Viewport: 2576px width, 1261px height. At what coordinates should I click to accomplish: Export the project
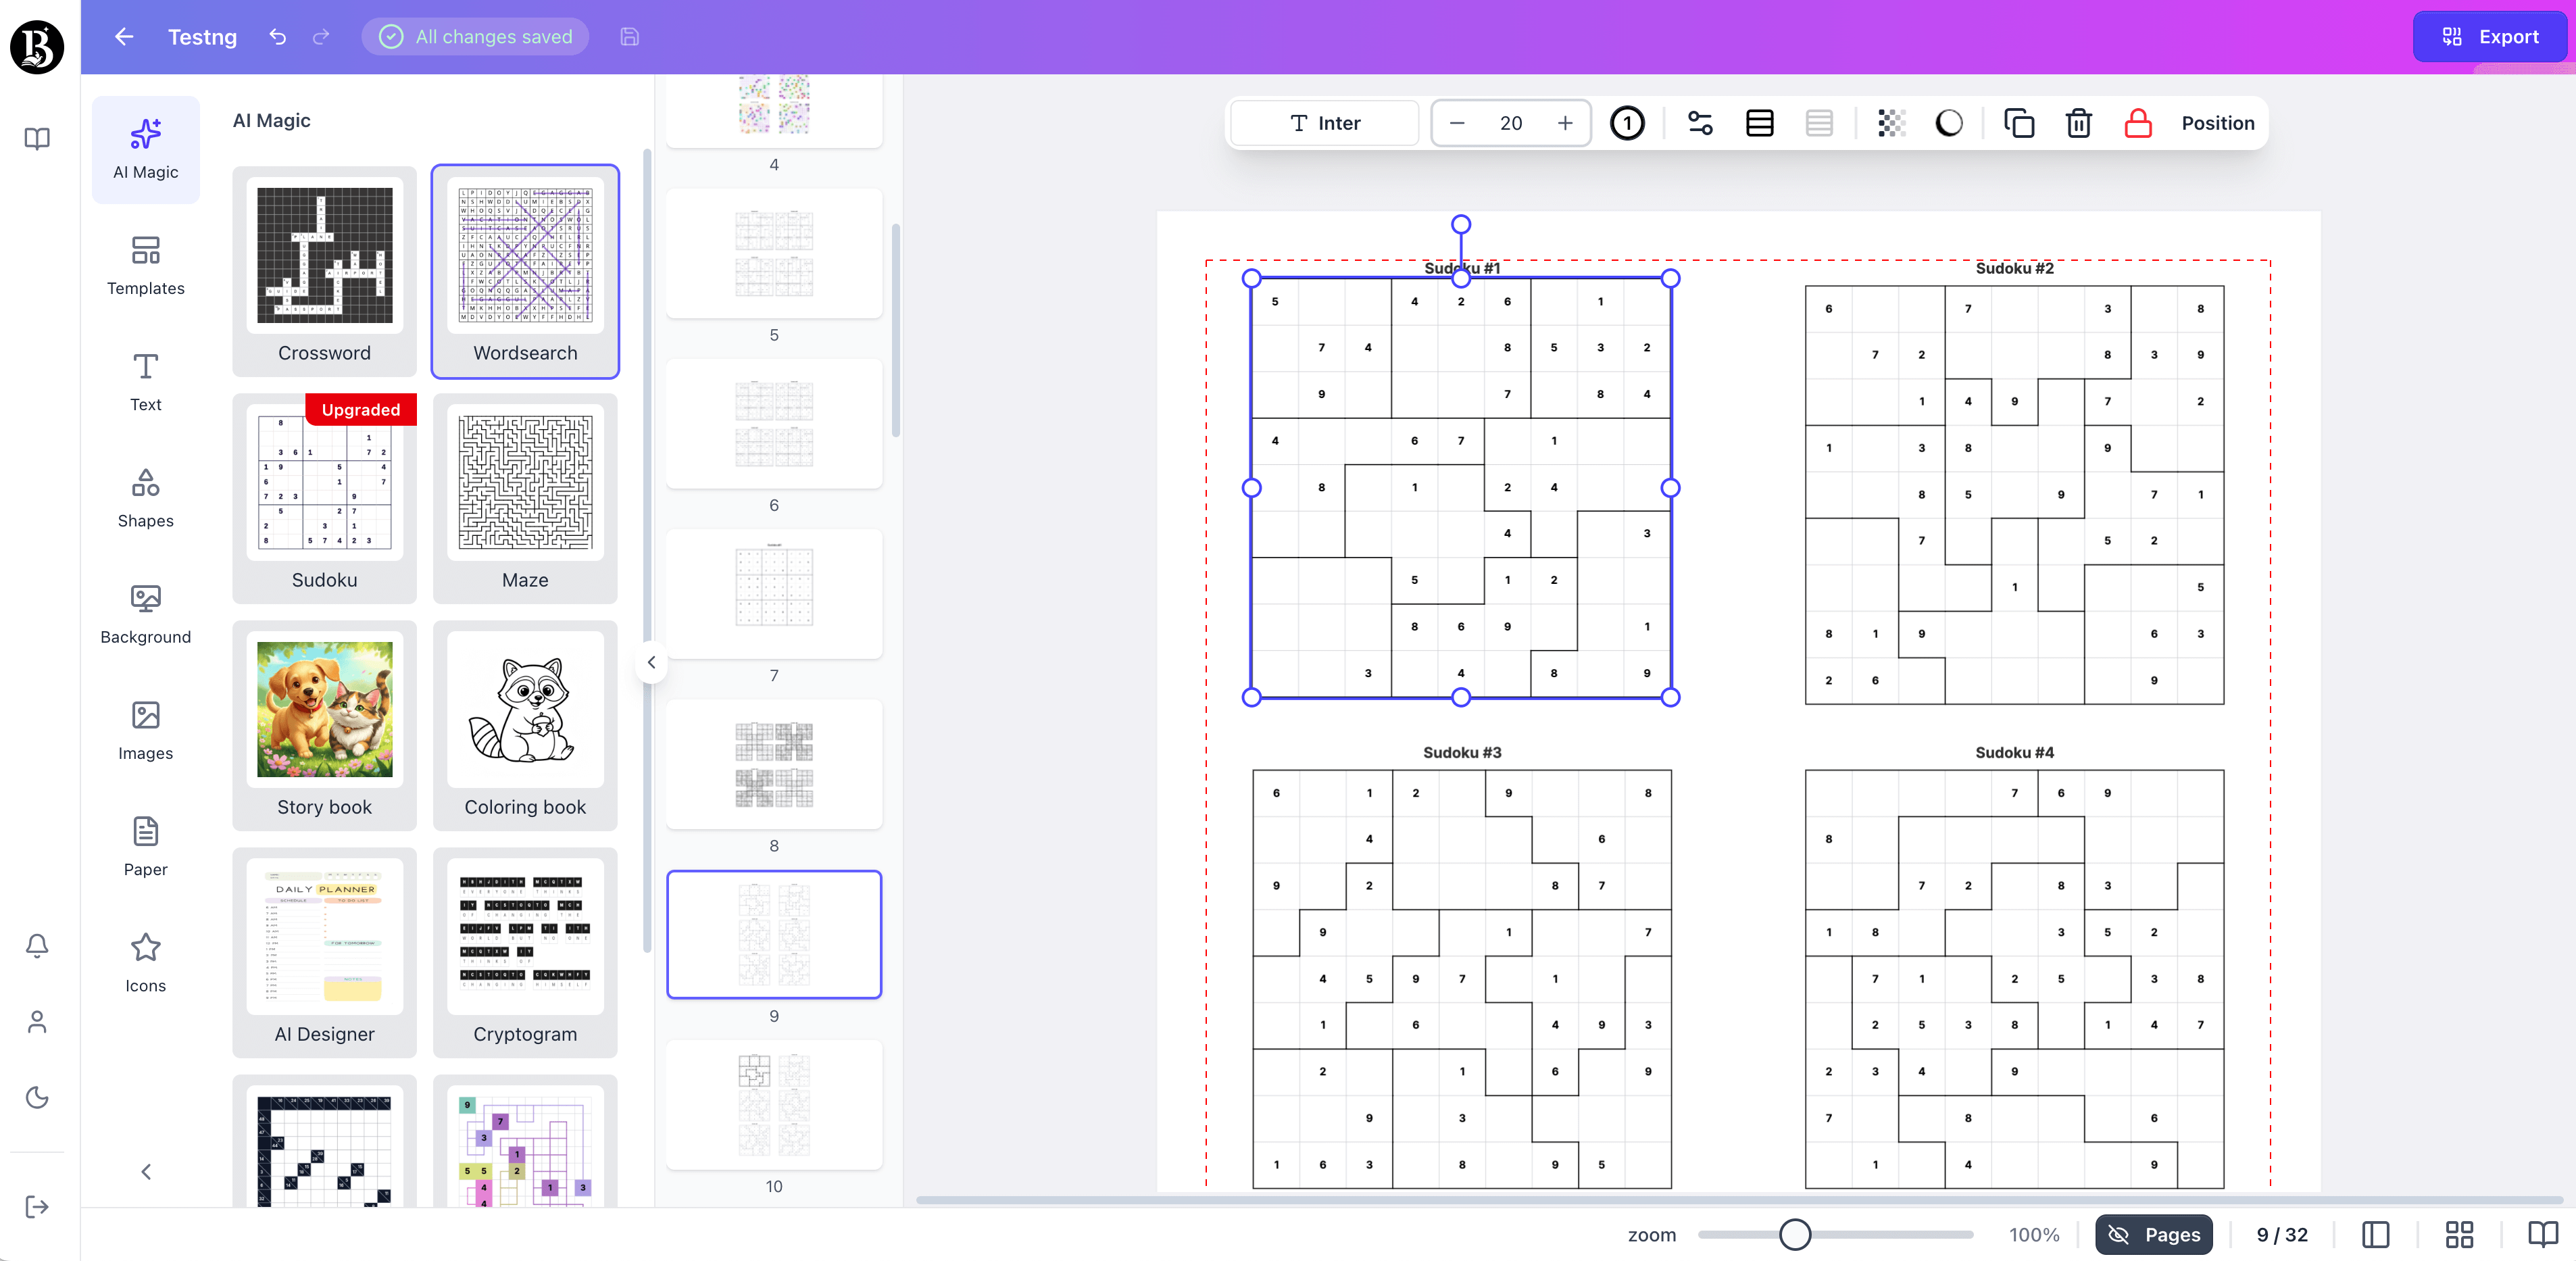pyautogui.click(x=2489, y=36)
